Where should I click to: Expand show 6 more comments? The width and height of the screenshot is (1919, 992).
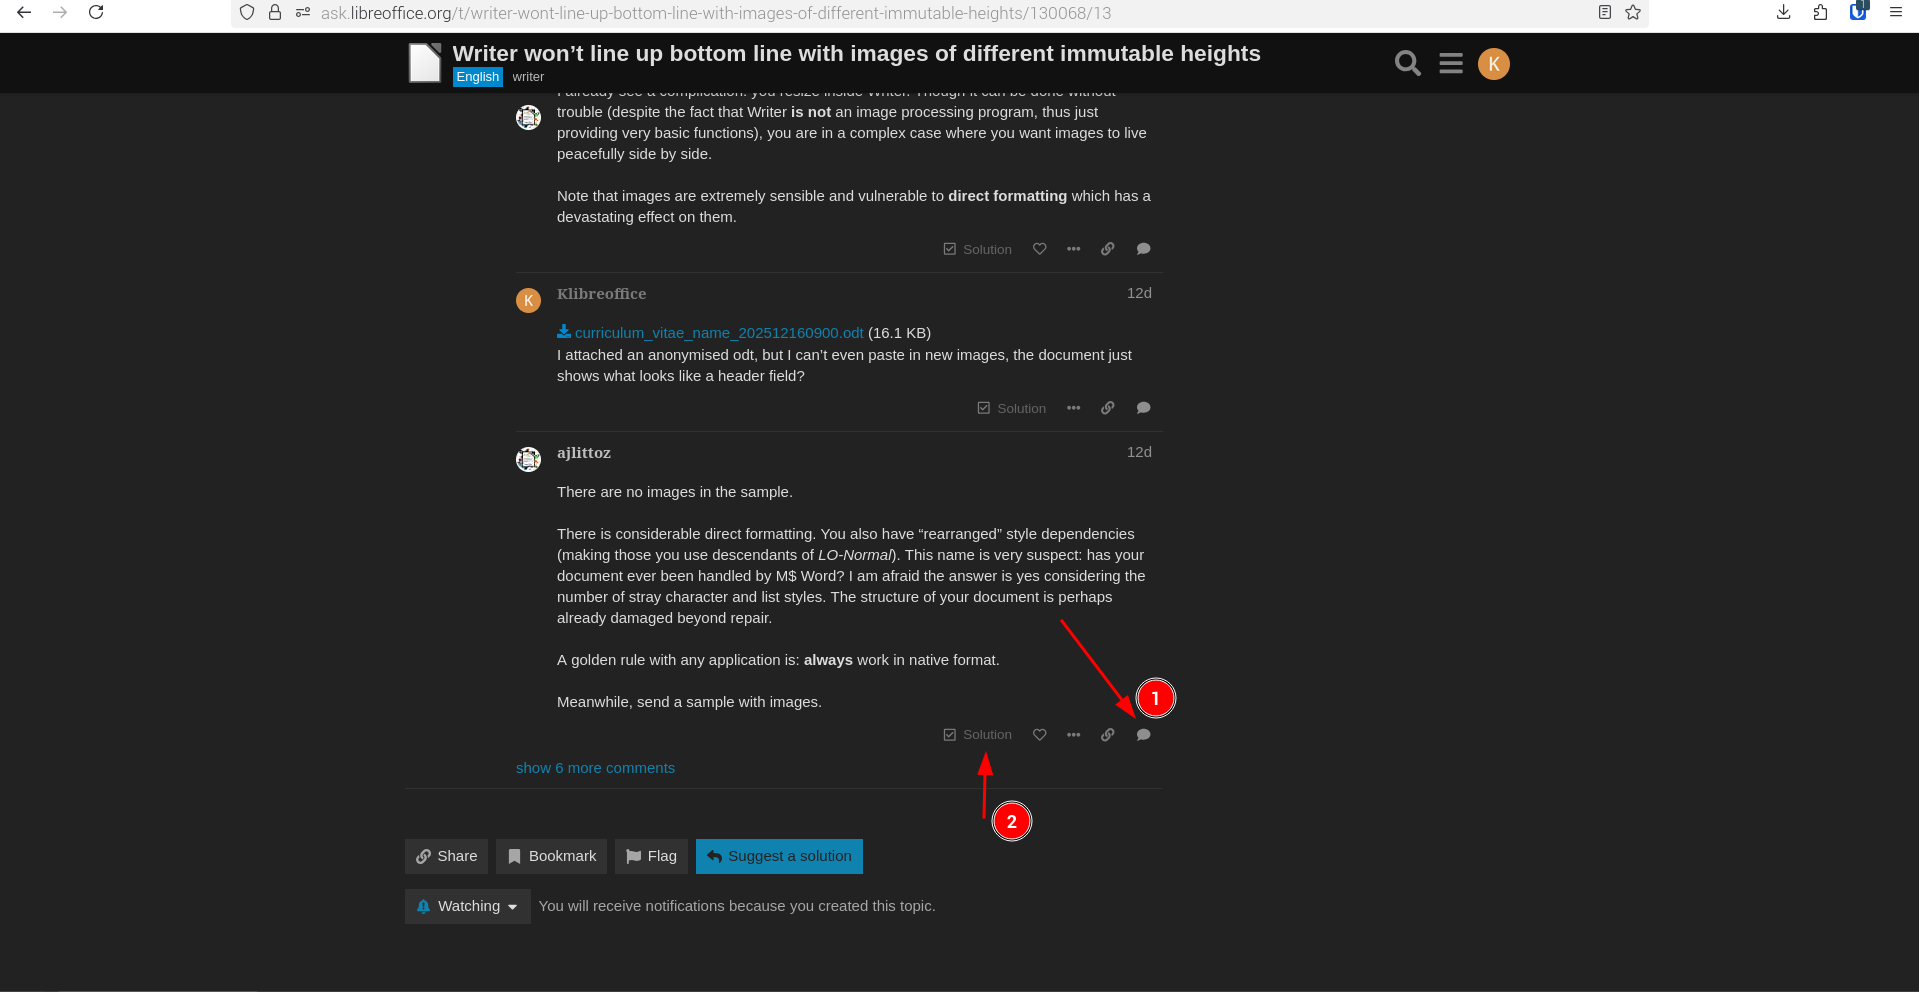tap(595, 768)
